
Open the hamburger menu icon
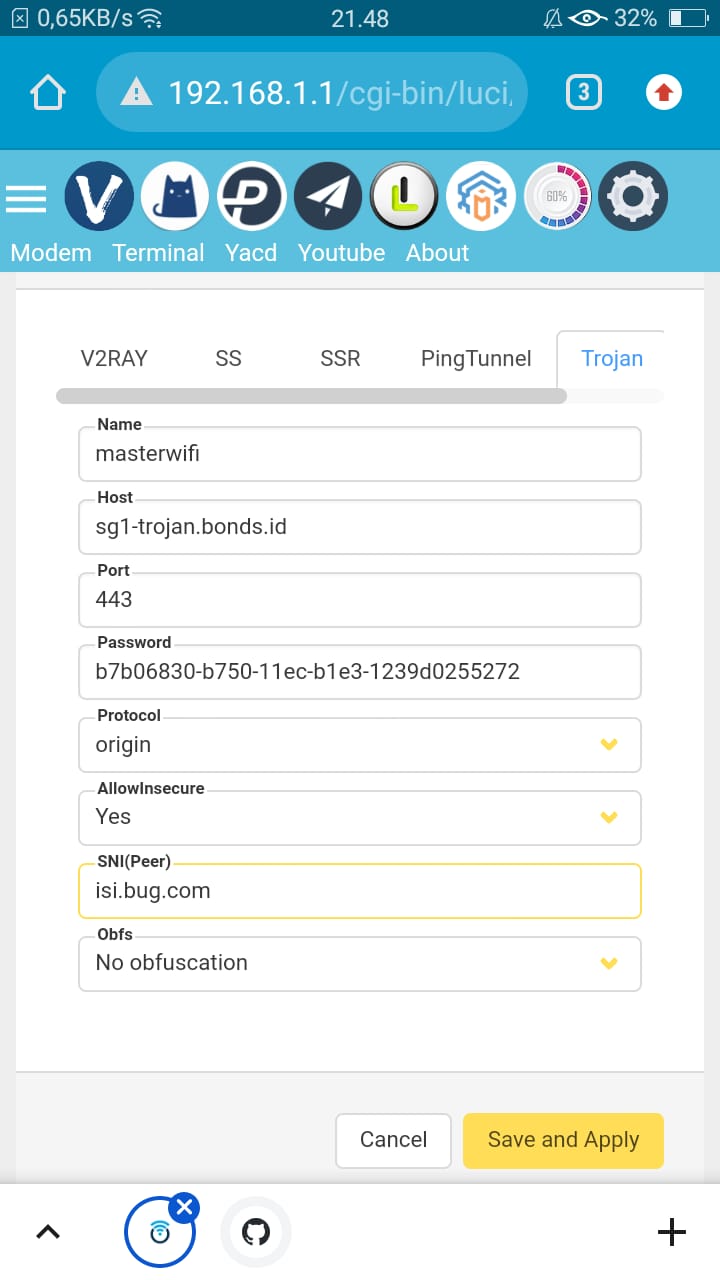[26, 198]
